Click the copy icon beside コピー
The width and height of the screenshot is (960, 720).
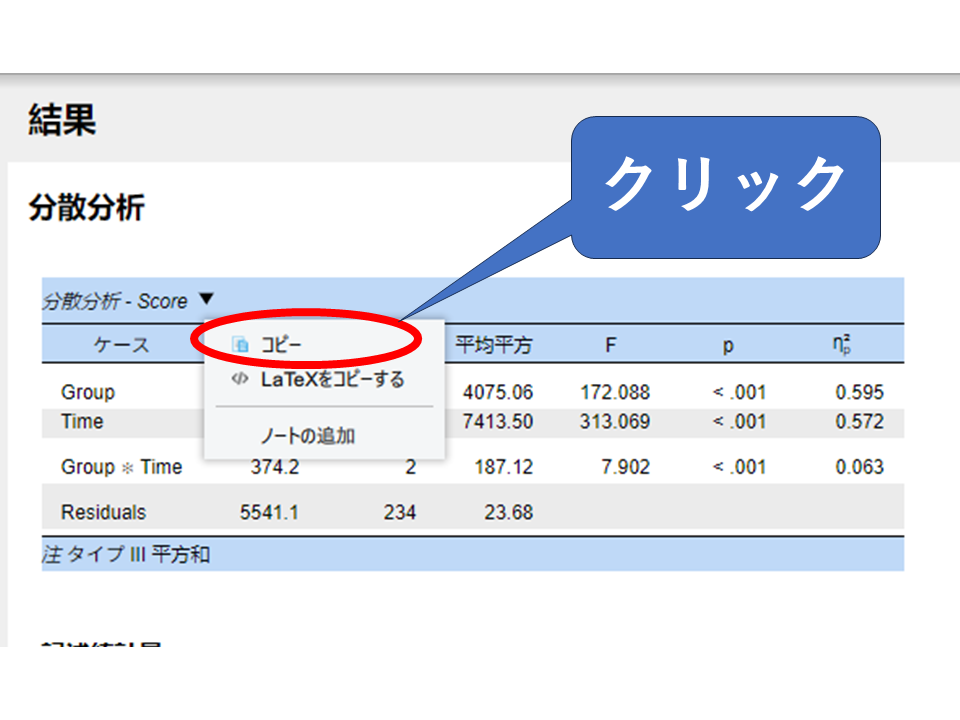pyautogui.click(x=240, y=344)
